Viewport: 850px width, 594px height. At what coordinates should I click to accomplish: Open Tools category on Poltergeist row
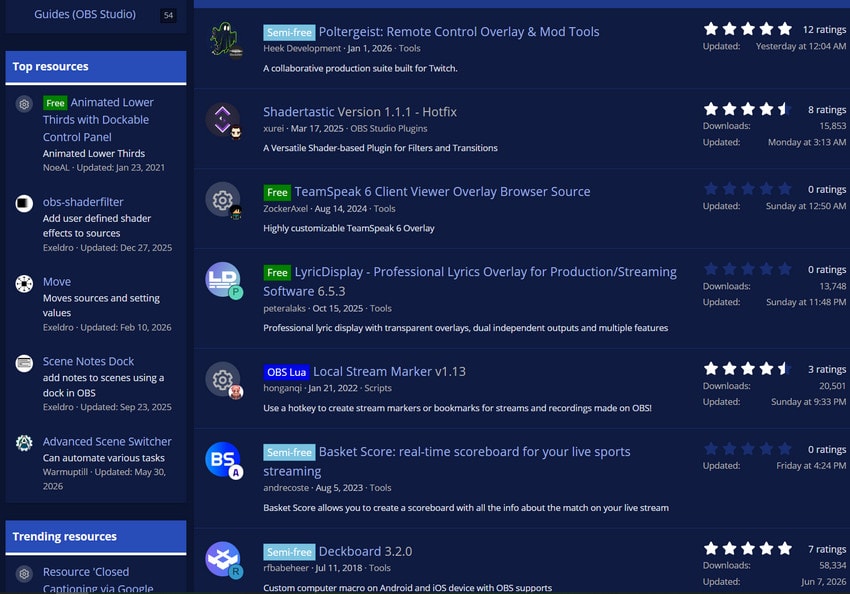coord(409,49)
